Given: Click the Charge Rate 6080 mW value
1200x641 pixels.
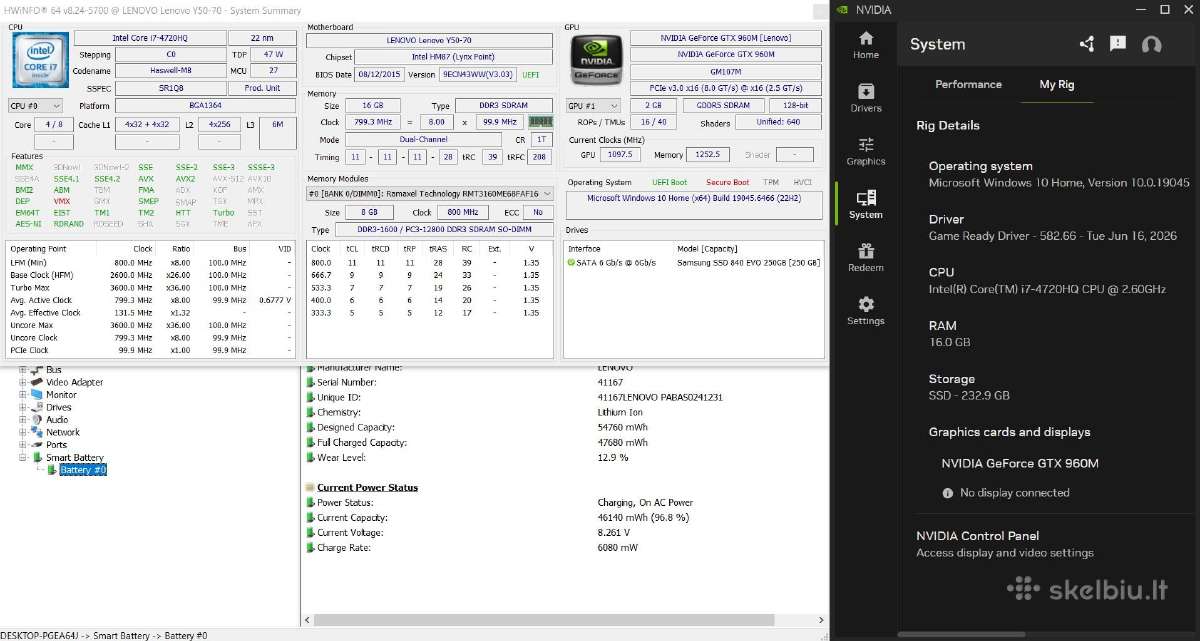Looking at the screenshot, I should [617, 547].
